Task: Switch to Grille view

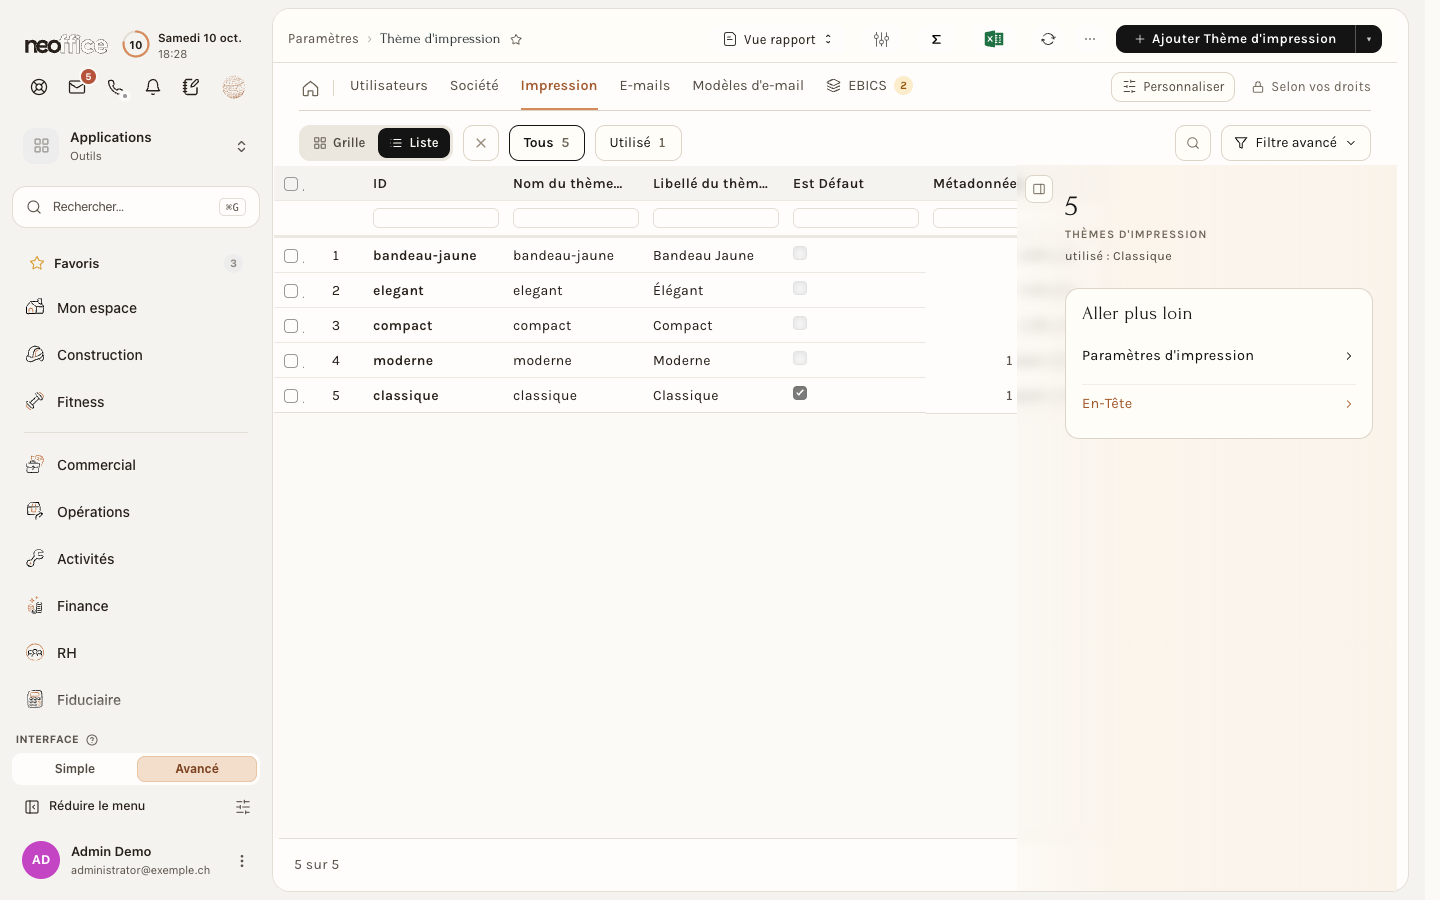Action: point(339,143)
